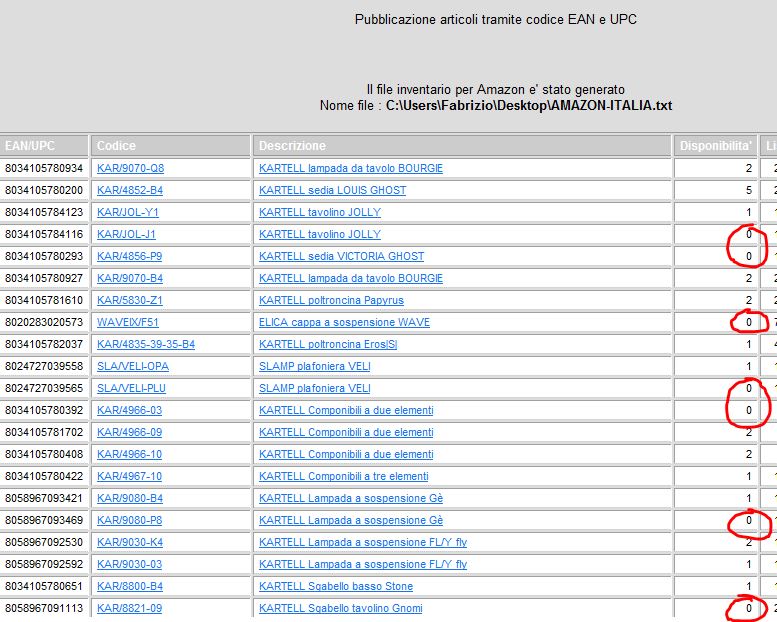777x622 pixels.
Task: Open Componibili a due elementi for KAR/4966-03
Action: tap(346, 410)
